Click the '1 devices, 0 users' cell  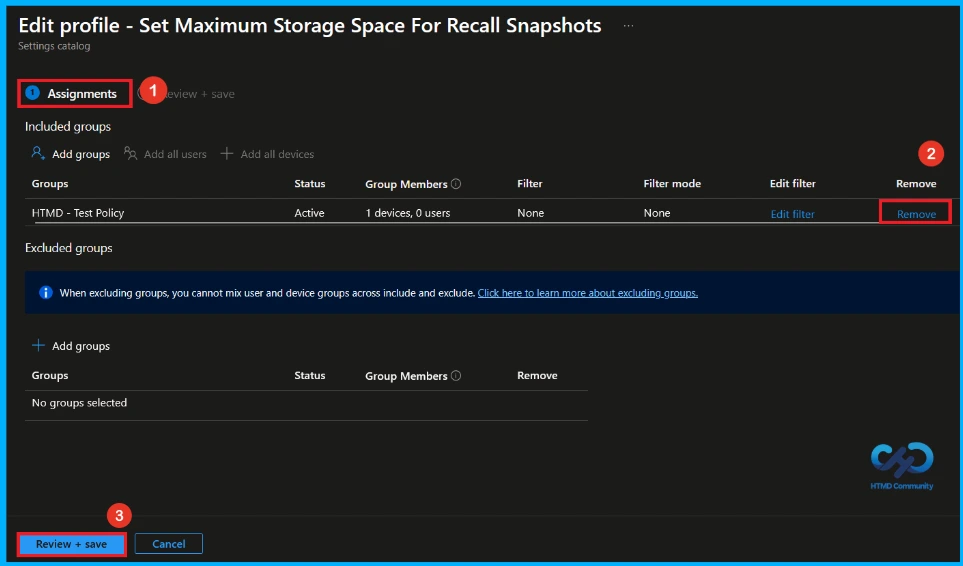point(408,213)
